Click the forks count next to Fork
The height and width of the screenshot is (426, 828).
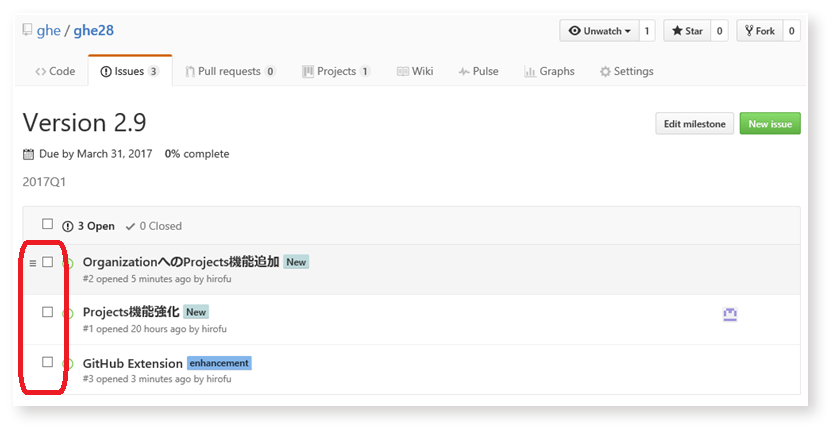pyautogui.click(x=792, y=31)
